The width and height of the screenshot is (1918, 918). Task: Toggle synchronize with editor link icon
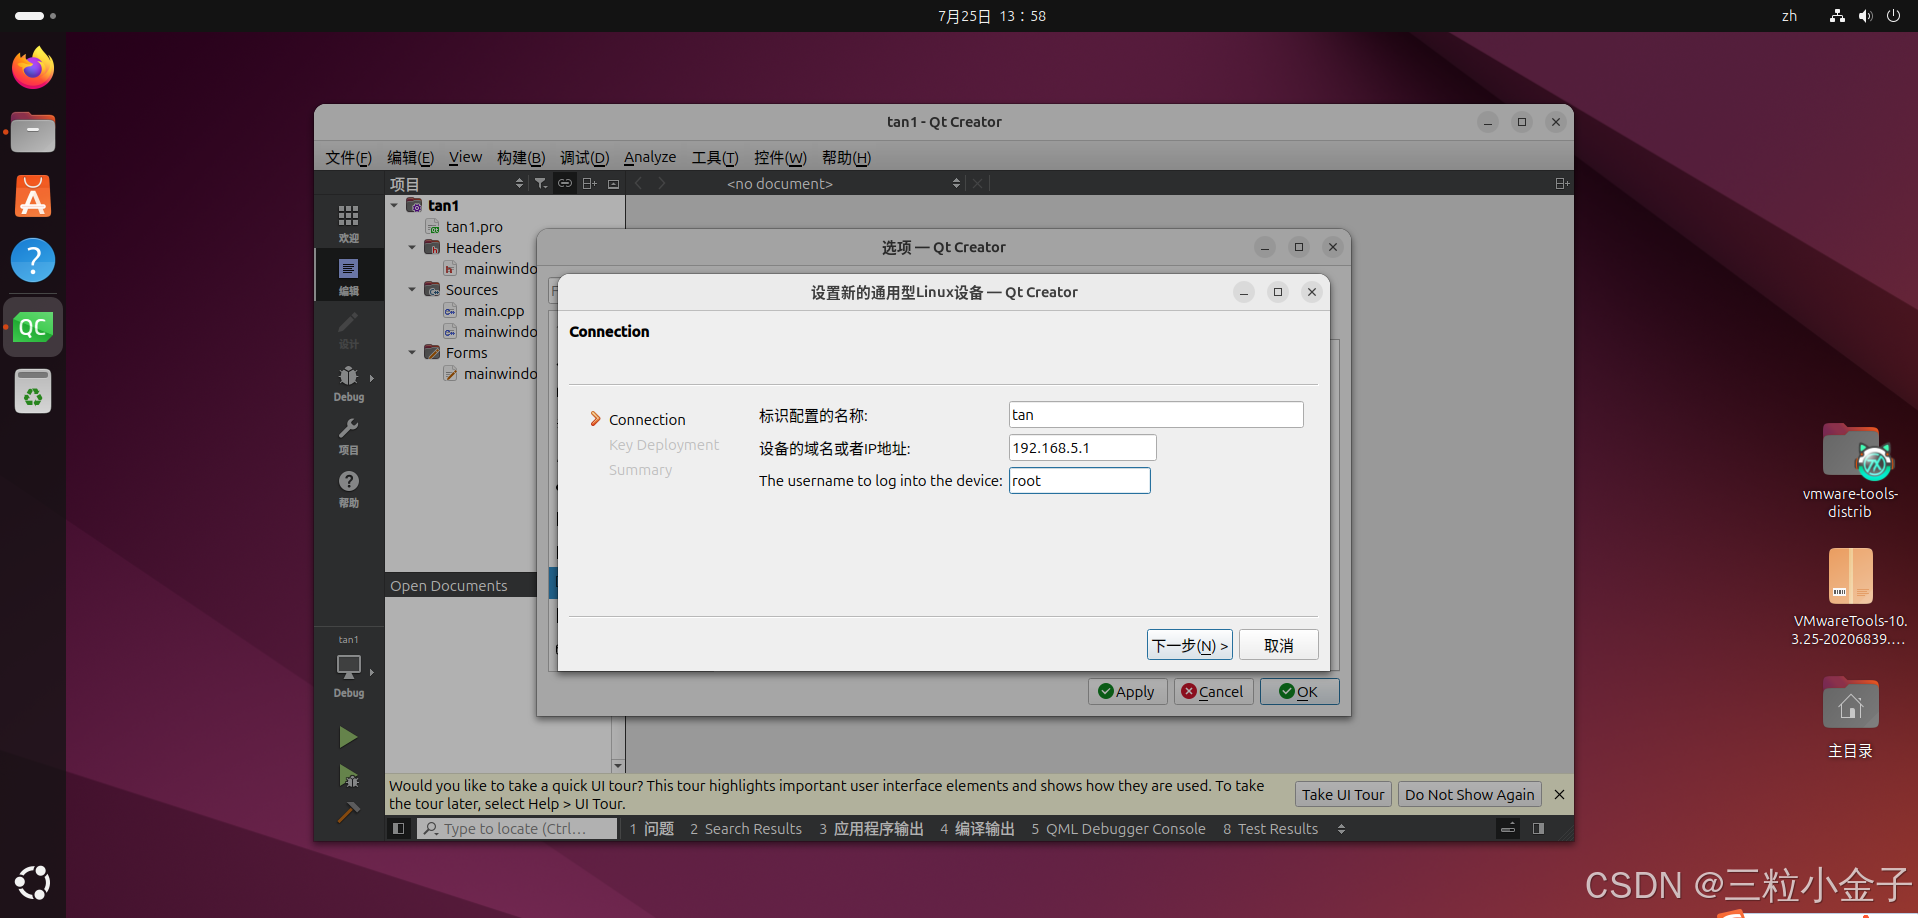(565, 183)
